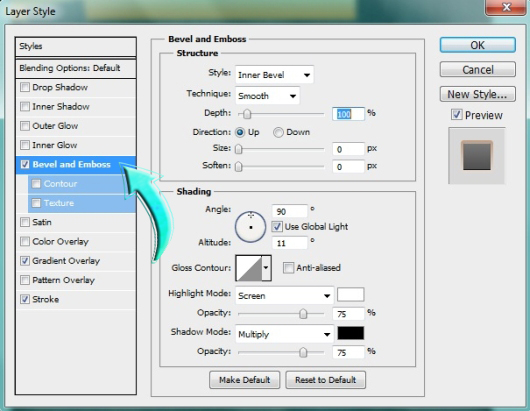Click the Depth slider handle
Image resolution: width=530 pixels, height=411 pixels.
(247, 114)
